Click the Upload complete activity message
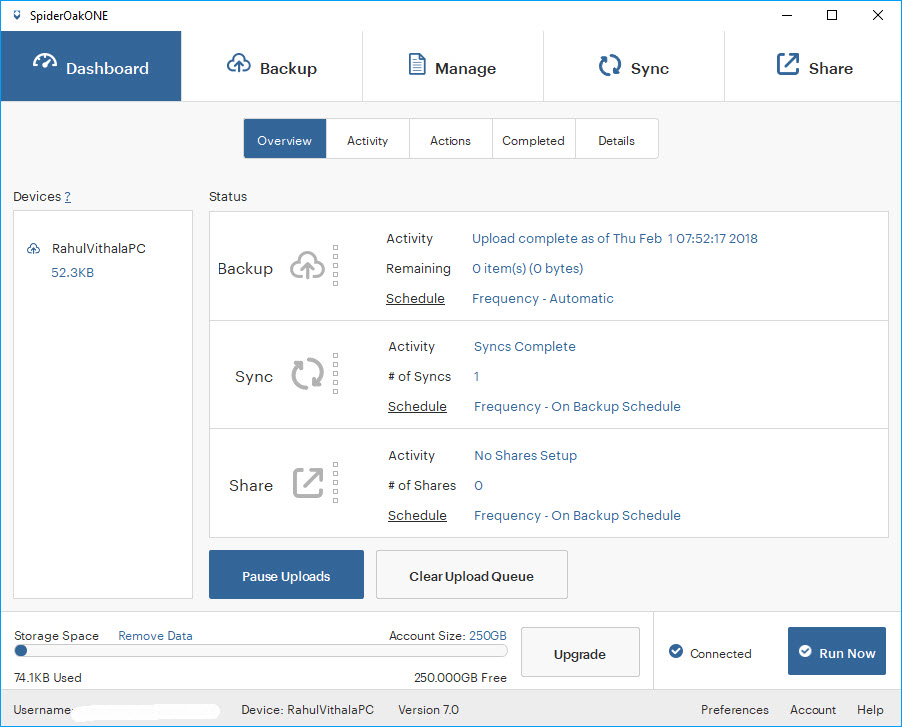The image size is (902, 727). (x=615, y=239)
